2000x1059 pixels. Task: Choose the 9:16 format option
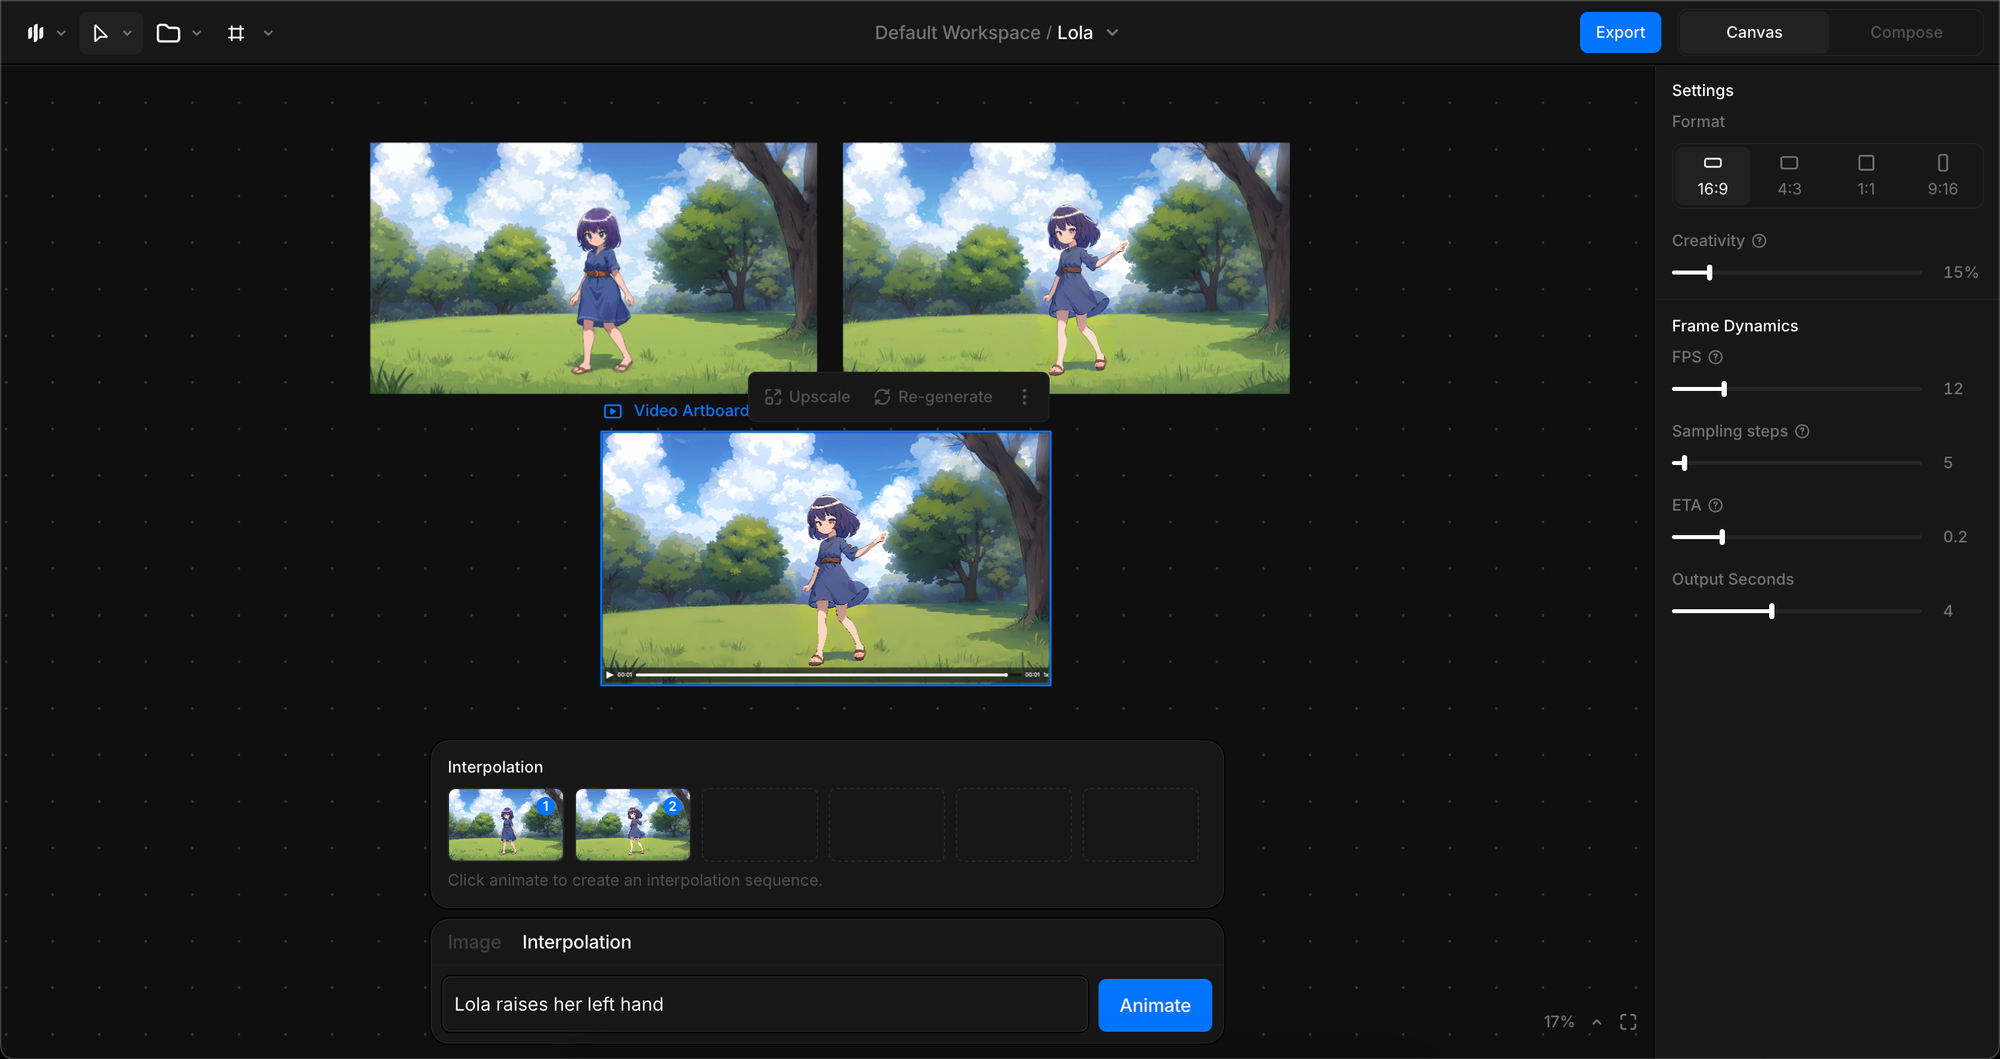1942,175
